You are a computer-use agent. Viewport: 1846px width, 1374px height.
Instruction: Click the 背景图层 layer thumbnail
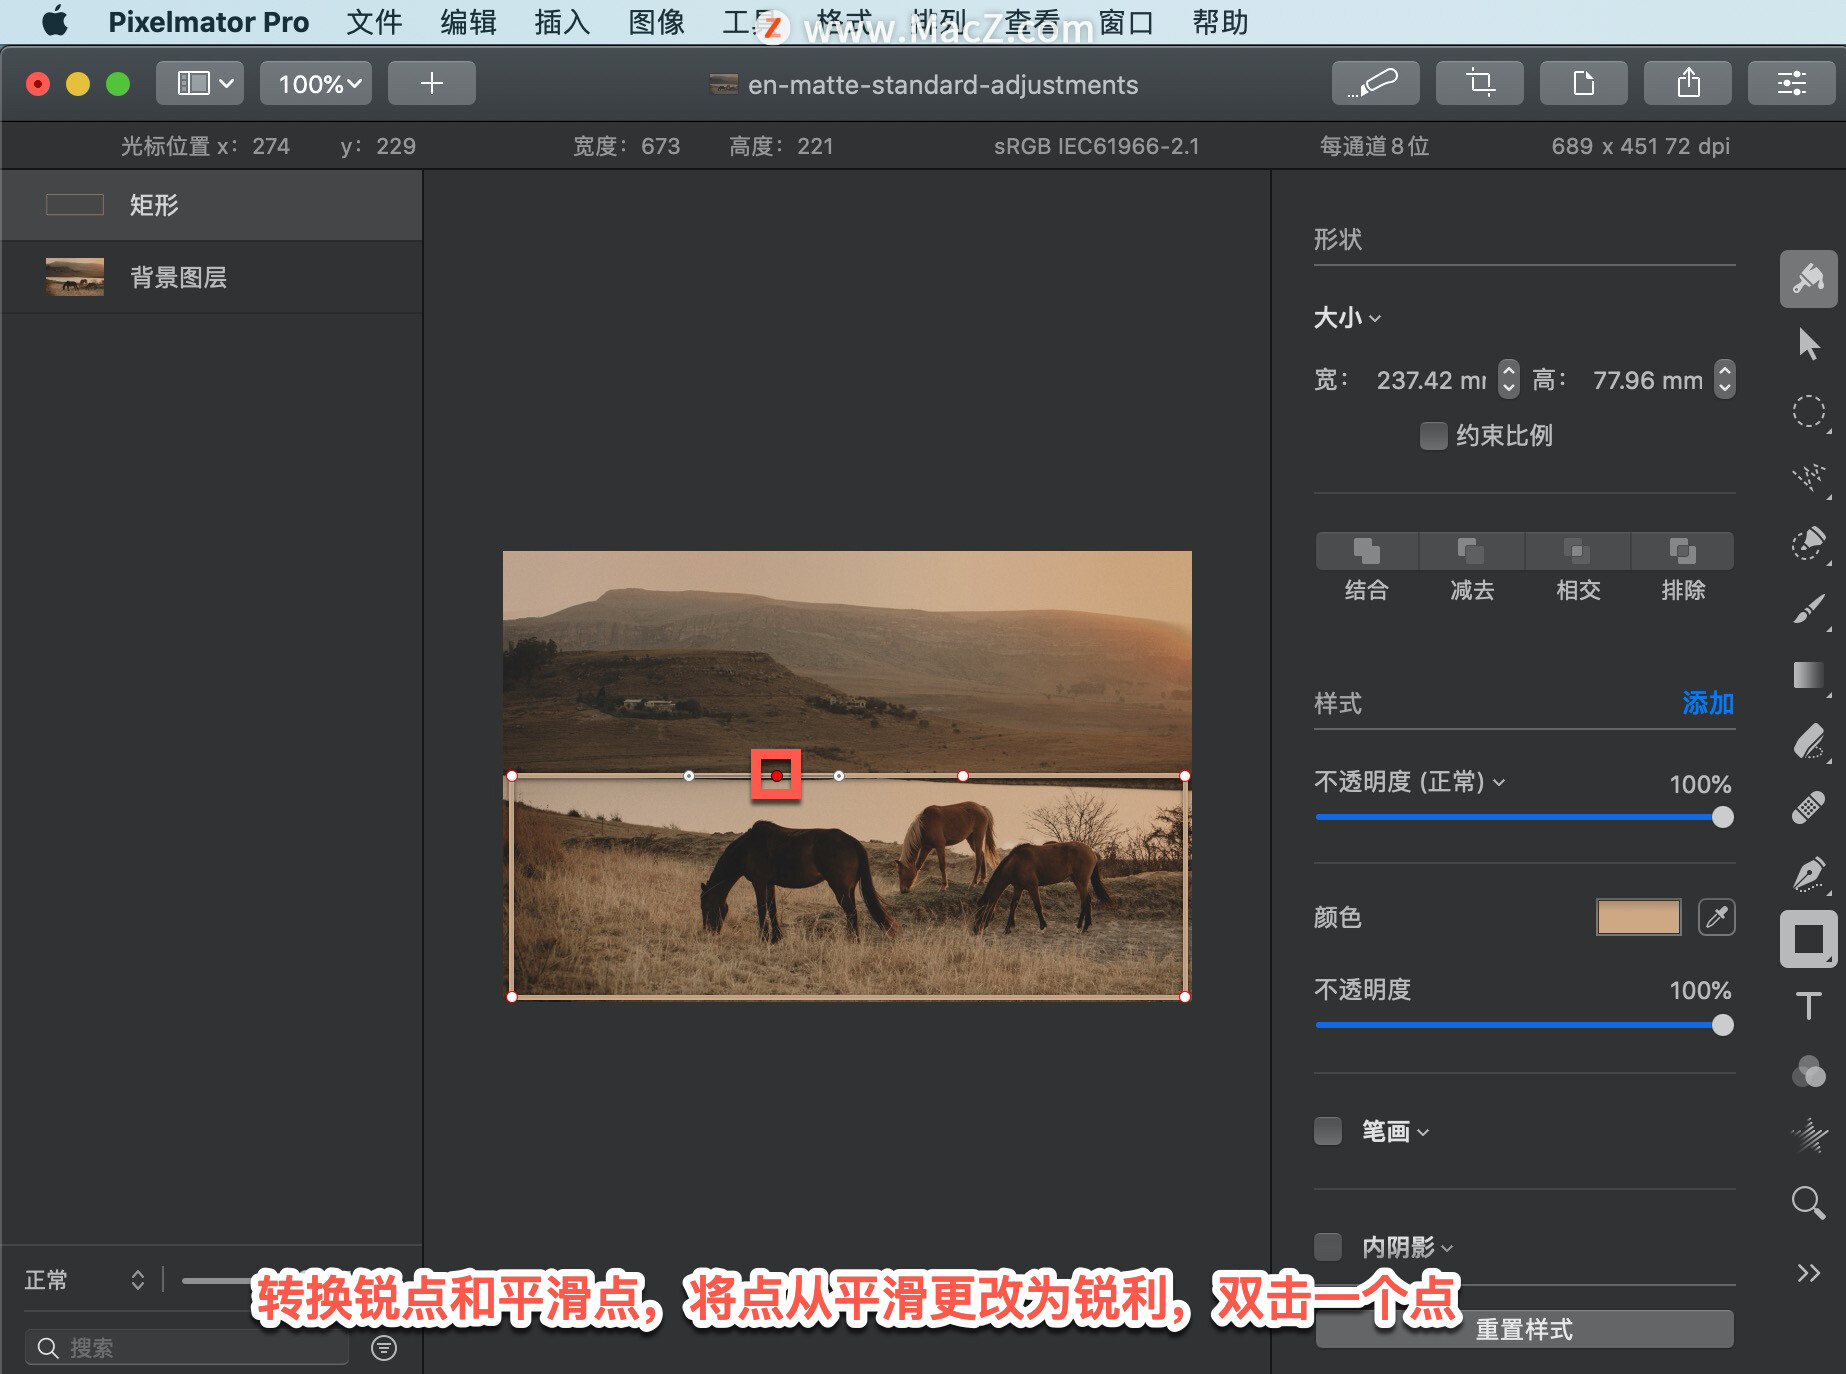(75, 277)
